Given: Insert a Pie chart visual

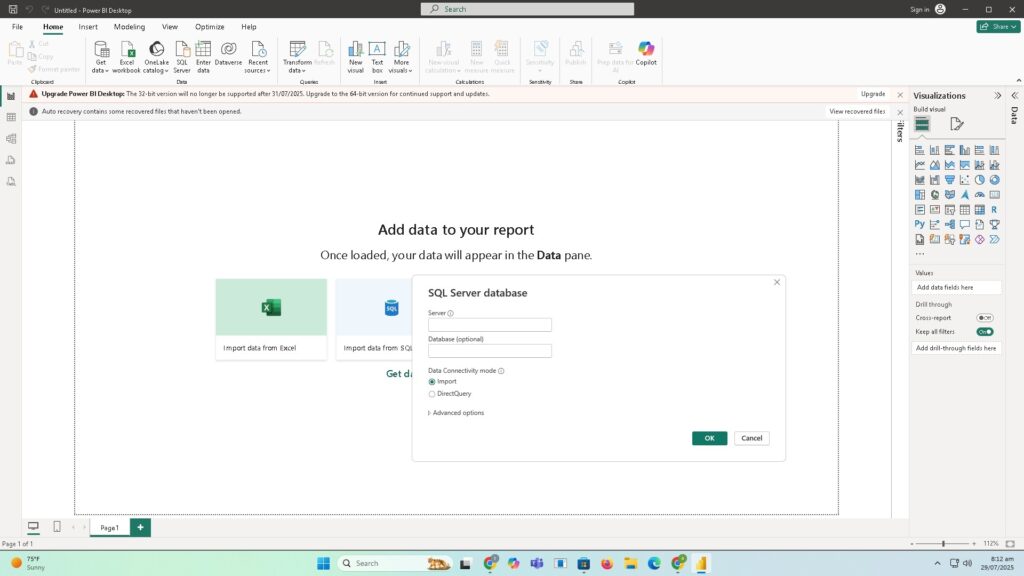Looking at the screenshot, I should point(980,180).
